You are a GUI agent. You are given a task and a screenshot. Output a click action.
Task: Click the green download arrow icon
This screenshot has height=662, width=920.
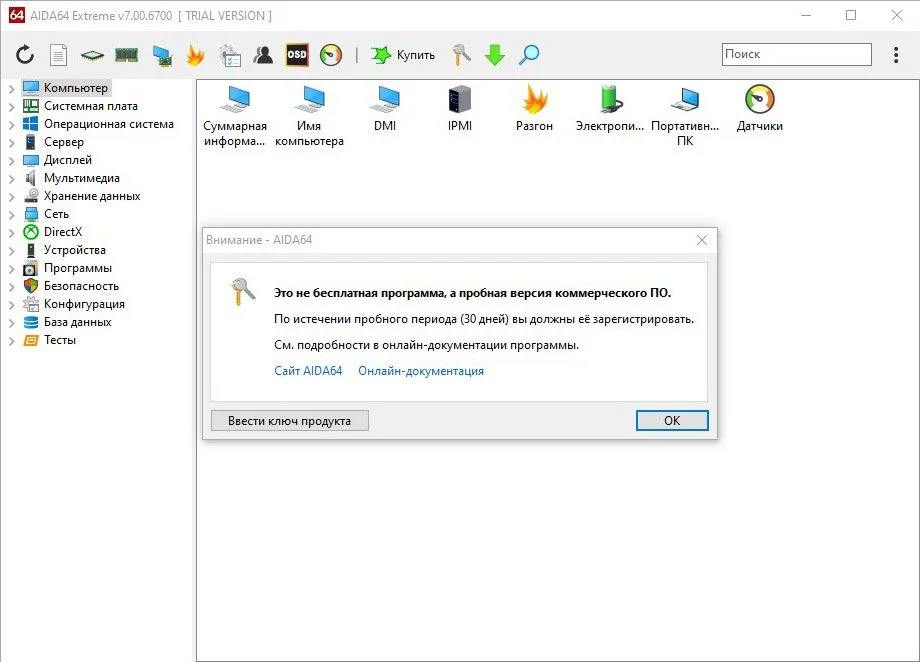pyautogui.click(x=495, y=55)
